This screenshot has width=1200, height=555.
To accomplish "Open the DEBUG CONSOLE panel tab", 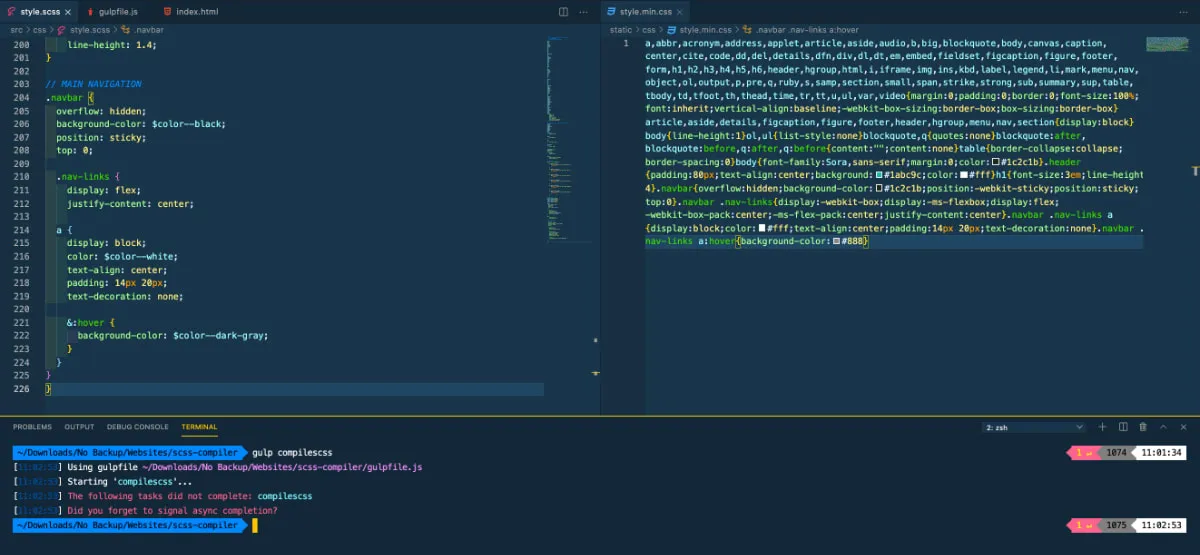I will coord(138,427).
